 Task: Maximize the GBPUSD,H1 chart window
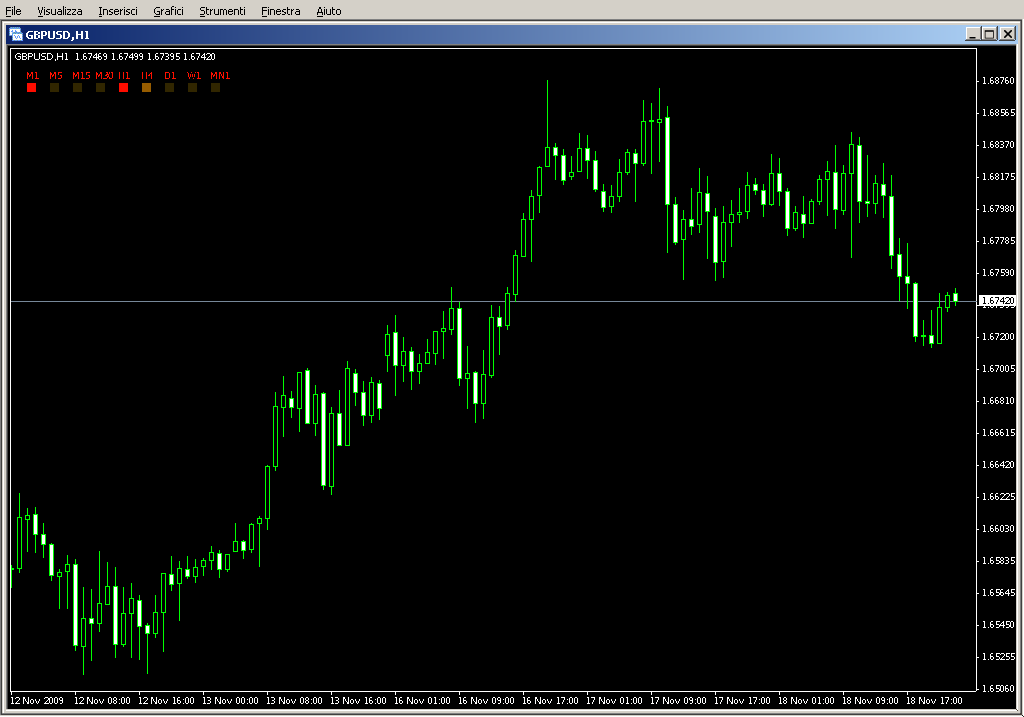pos(989,34)
